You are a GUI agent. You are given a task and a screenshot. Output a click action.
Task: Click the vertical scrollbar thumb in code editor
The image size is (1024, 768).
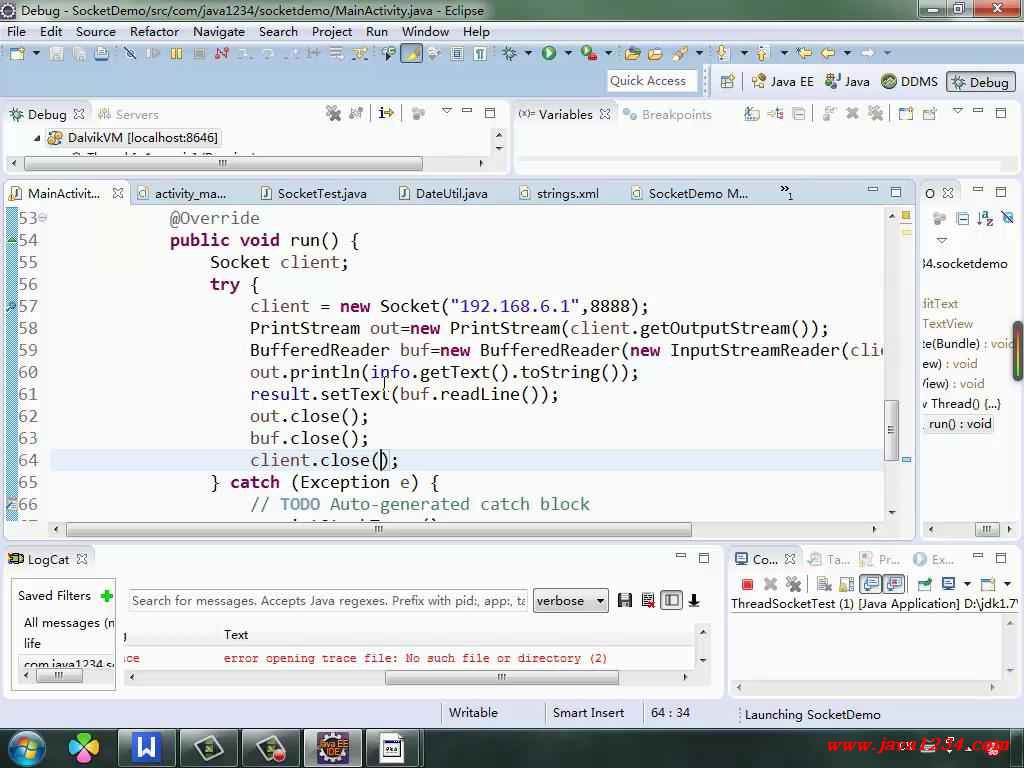[891, 430]
